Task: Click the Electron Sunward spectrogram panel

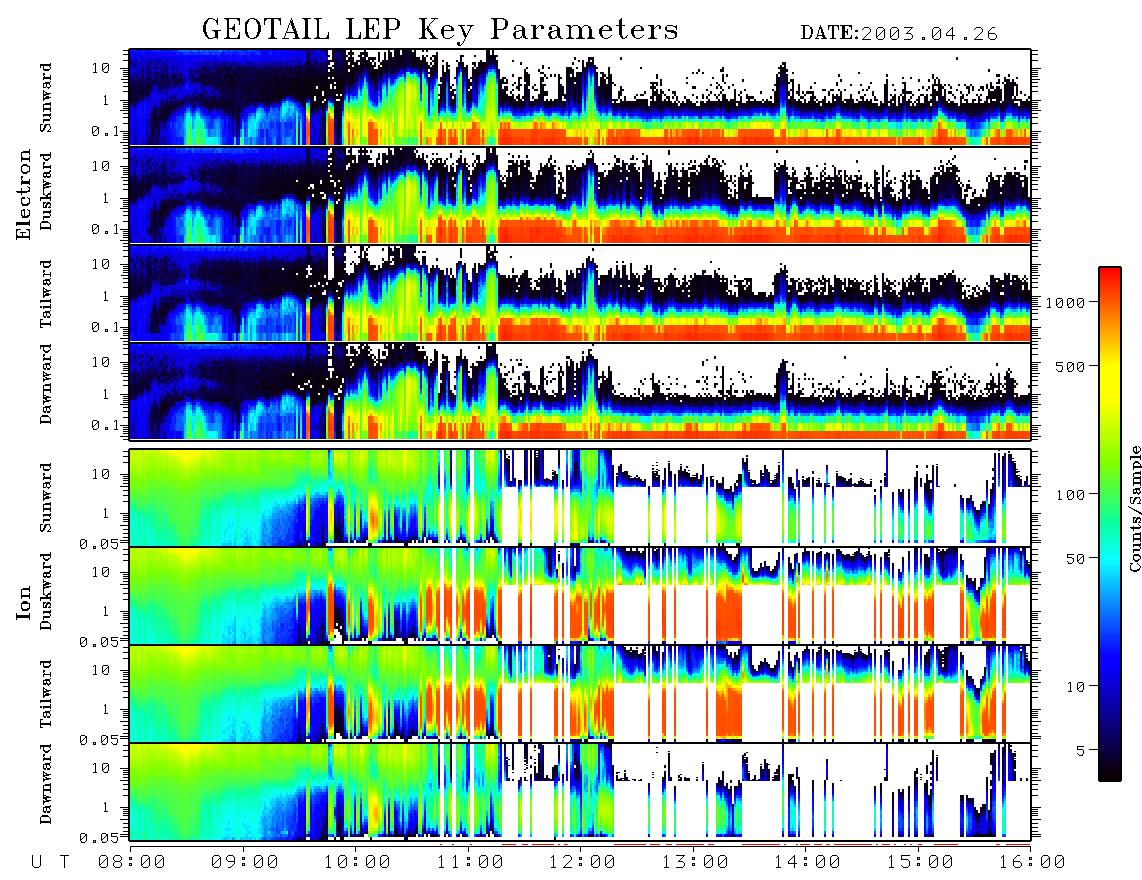Action: (x=580, y=97)
